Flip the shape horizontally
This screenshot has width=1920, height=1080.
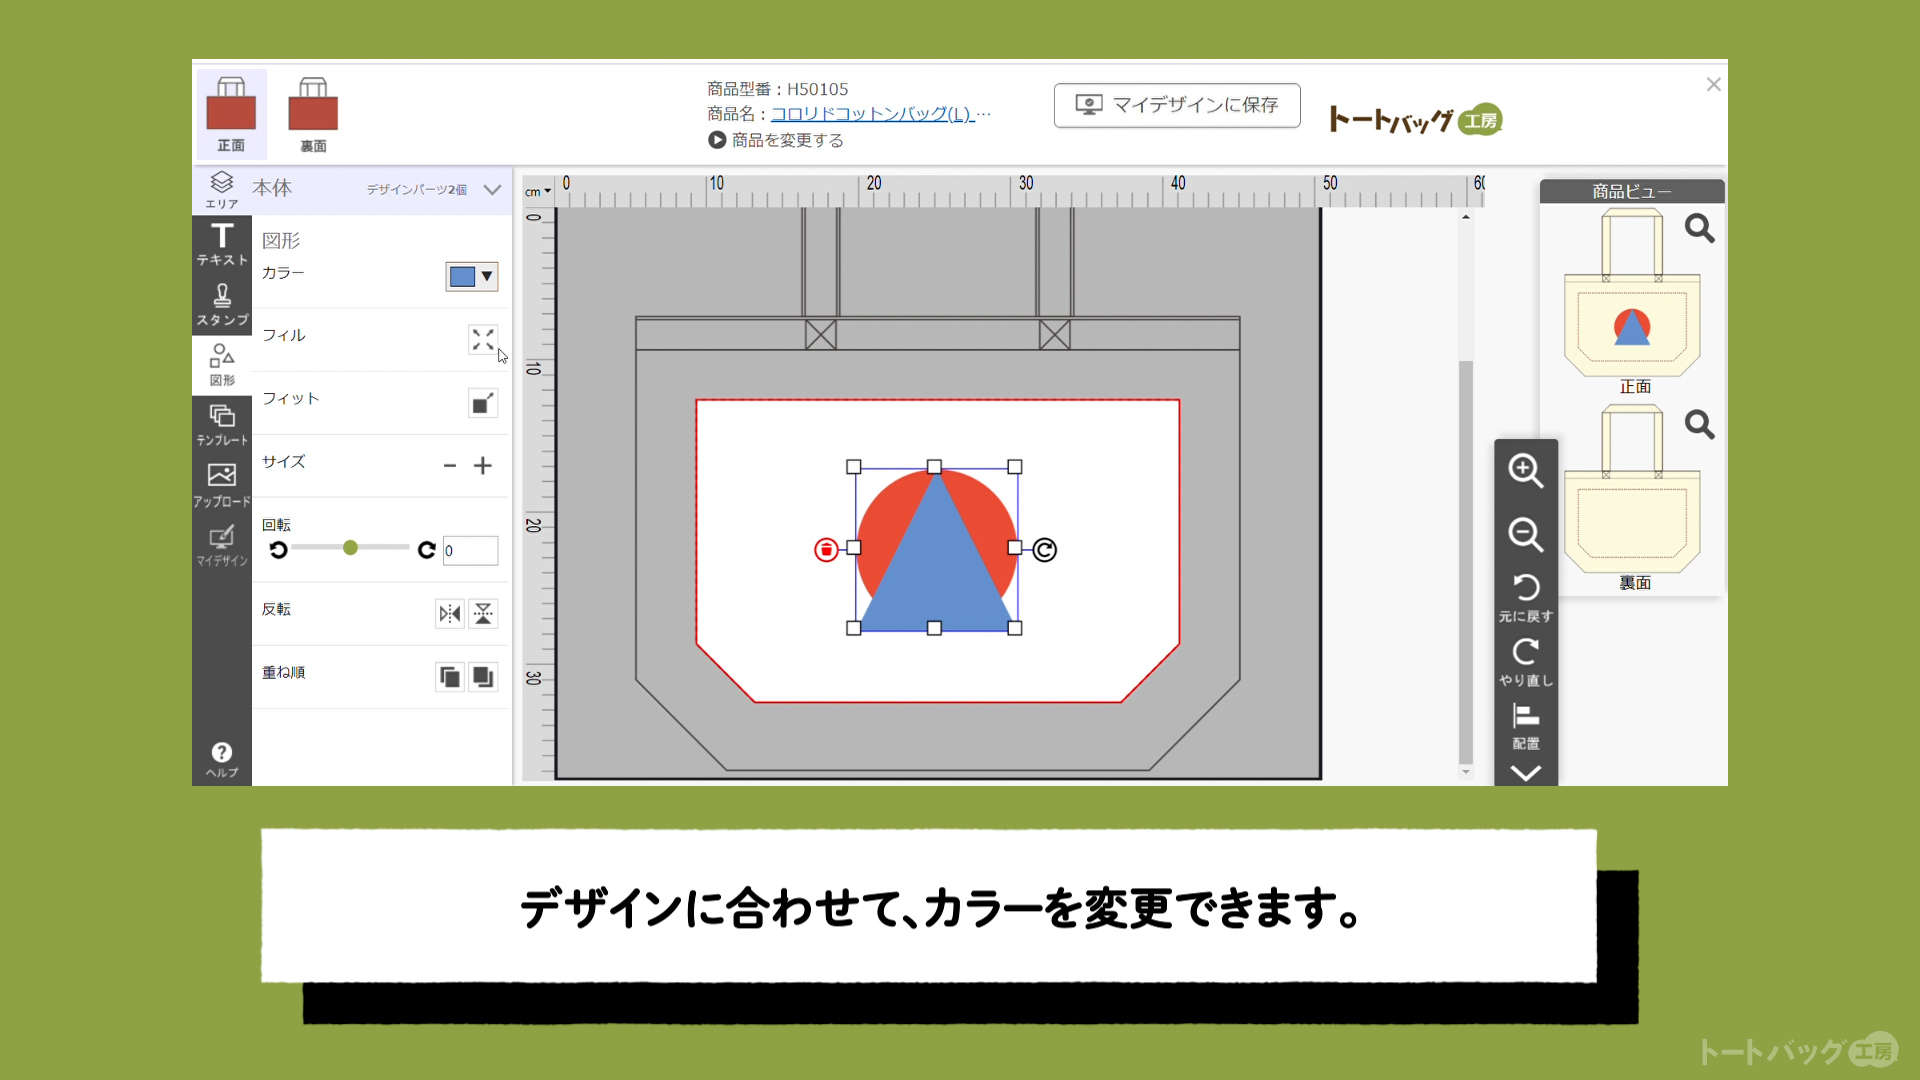[x=450, y=614]
